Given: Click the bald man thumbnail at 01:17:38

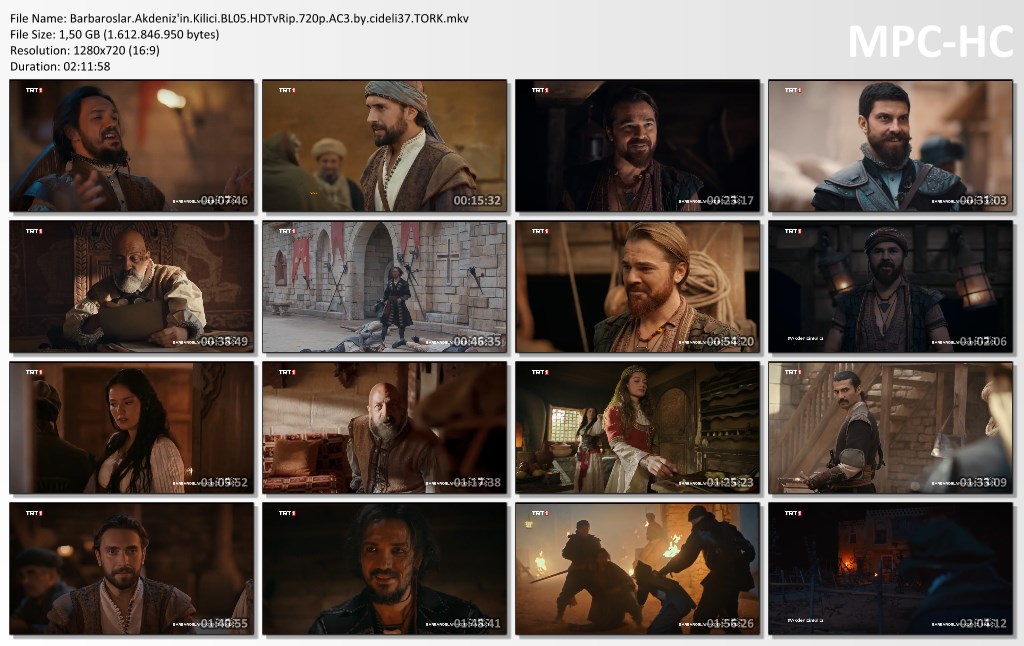Looking at the screenshot, I should 385,428.
